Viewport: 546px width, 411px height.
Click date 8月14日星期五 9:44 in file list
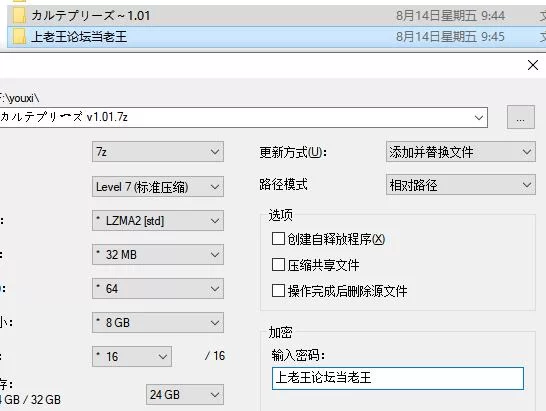450,16
